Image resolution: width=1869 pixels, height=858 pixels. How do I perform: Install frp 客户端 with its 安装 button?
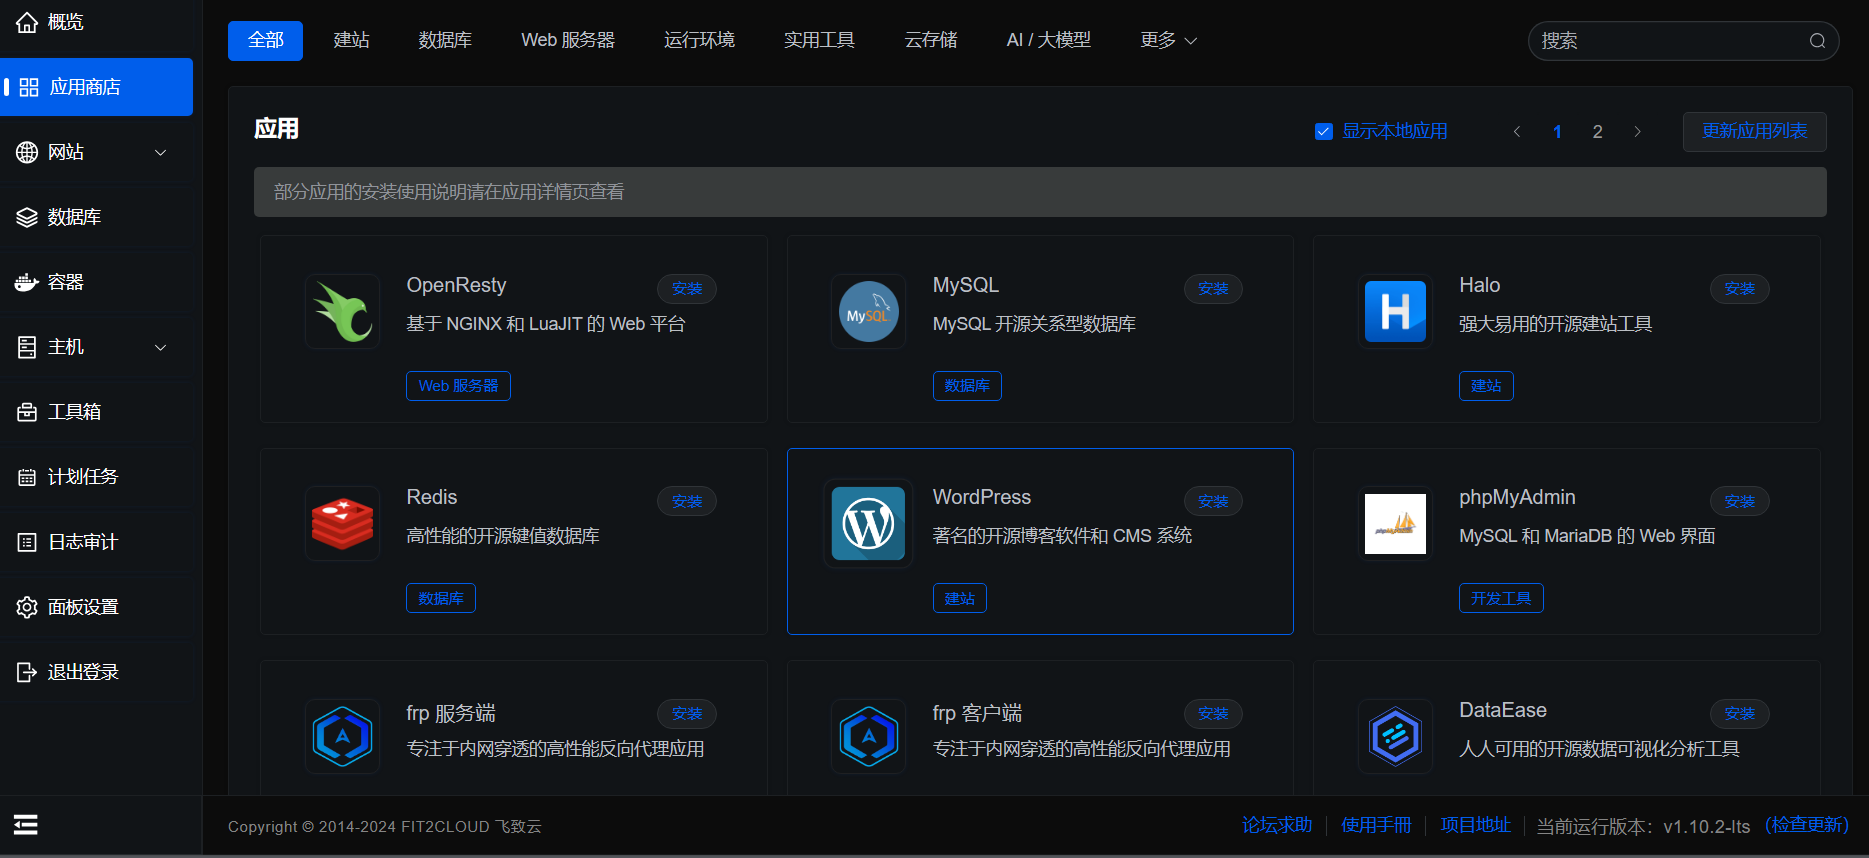[x=1213, y=714]
